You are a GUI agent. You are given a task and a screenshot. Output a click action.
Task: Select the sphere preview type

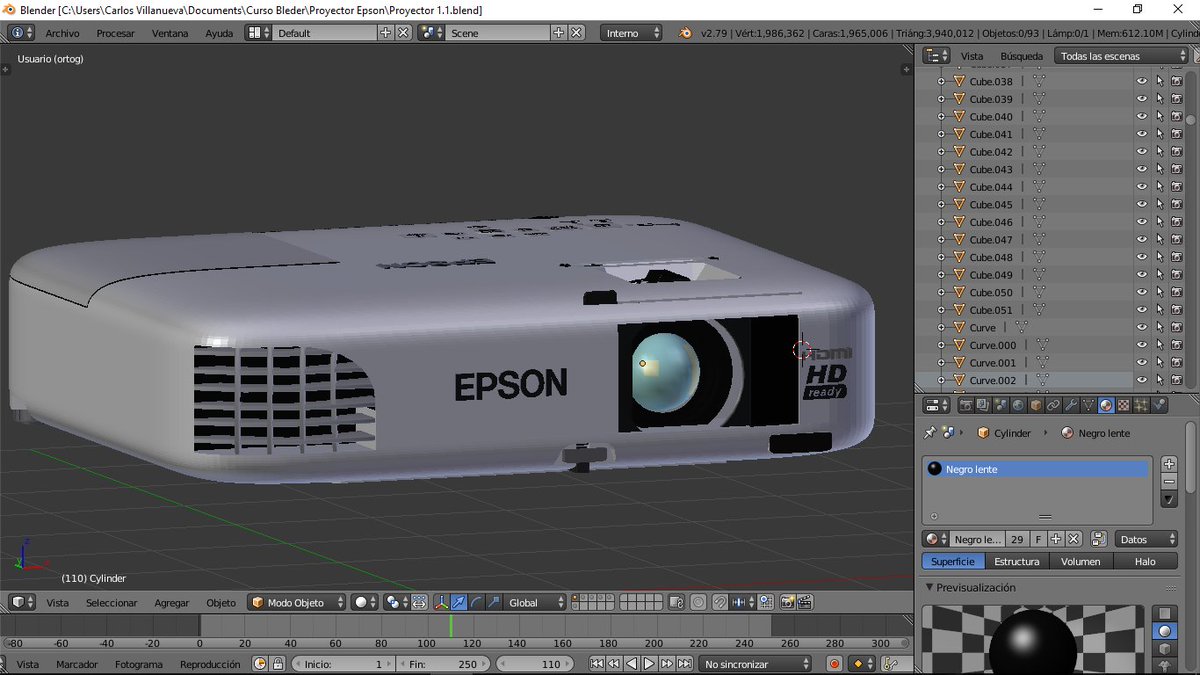[1164, 632]
